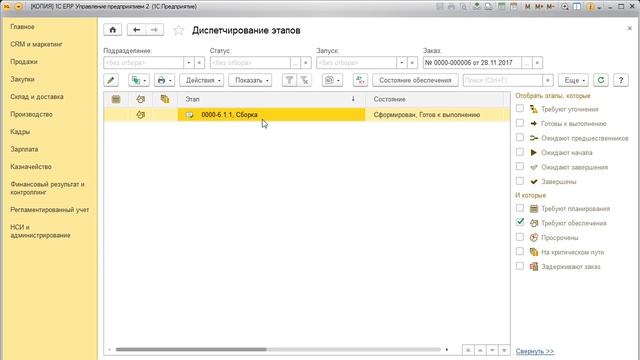This screenshot has height=360, width=640.
Task: Open the printer icon menu
Action: (164, 80)
